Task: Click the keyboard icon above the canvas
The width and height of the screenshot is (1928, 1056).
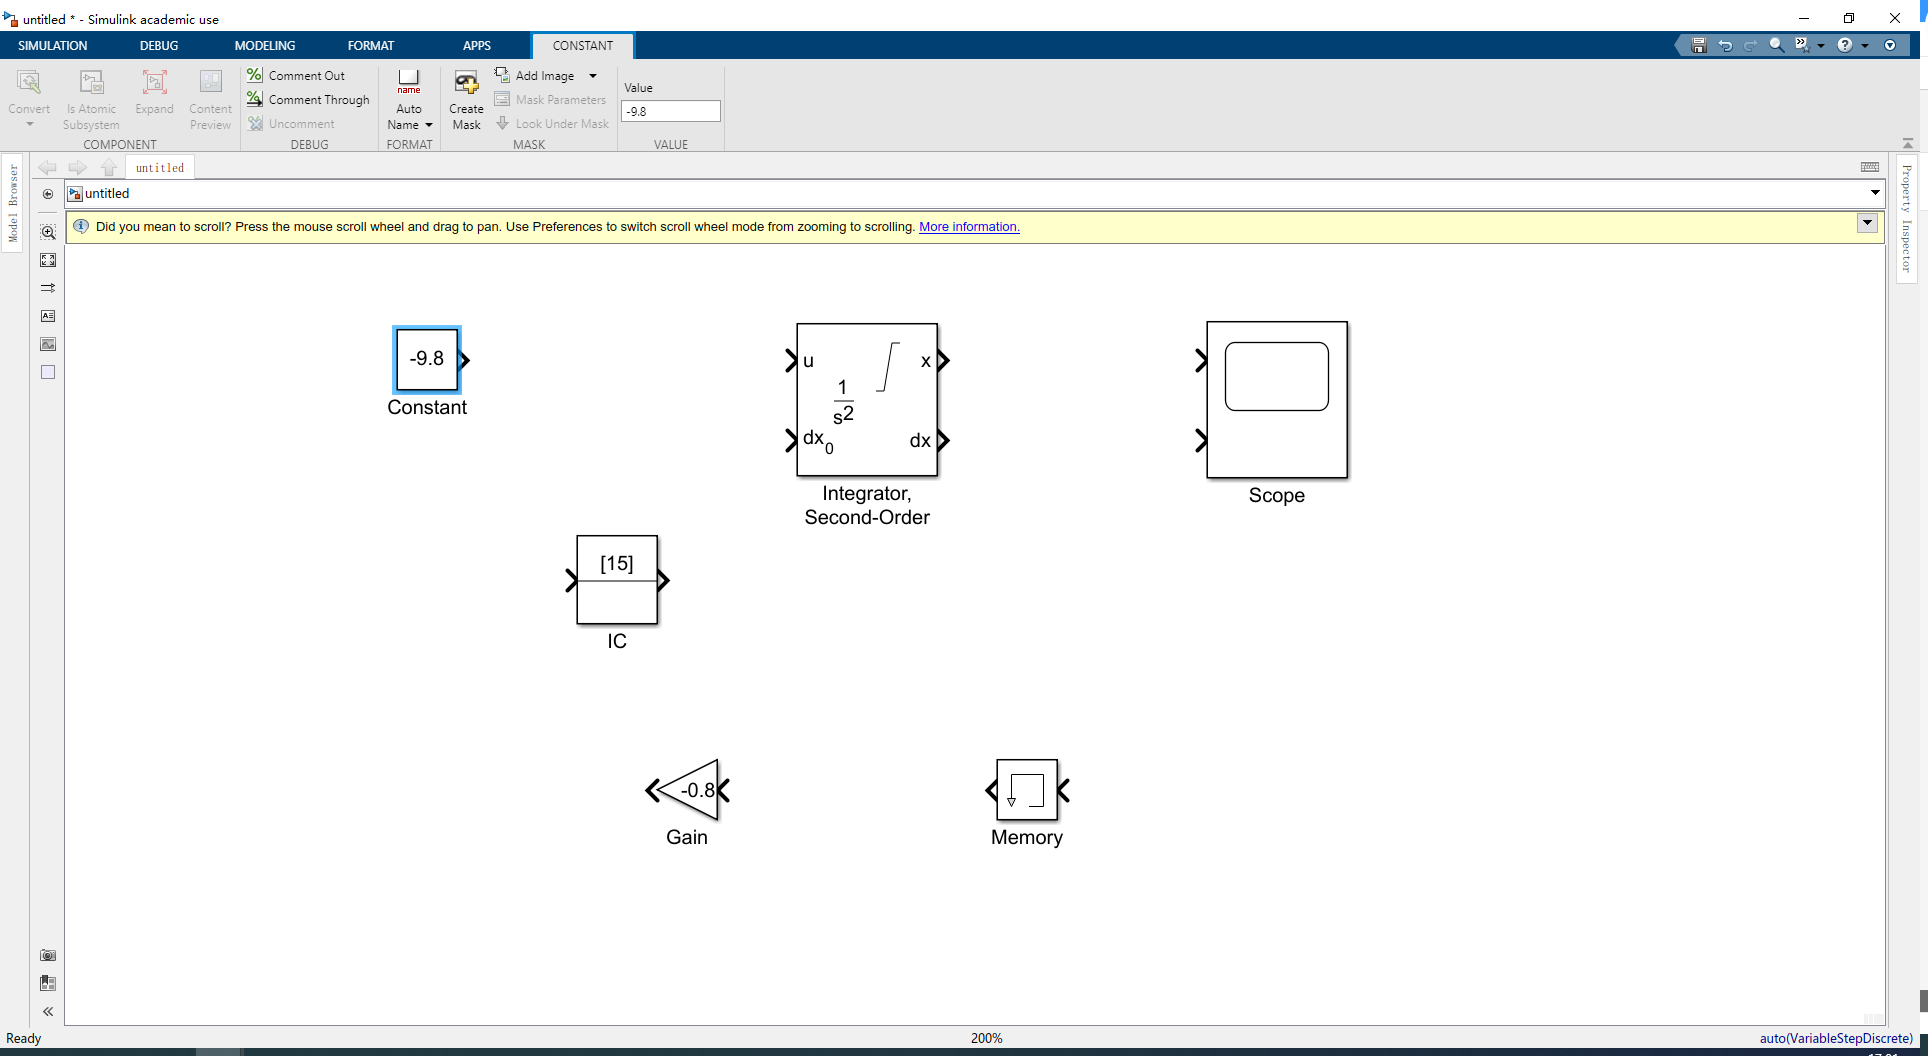Action: [1870, 167]
